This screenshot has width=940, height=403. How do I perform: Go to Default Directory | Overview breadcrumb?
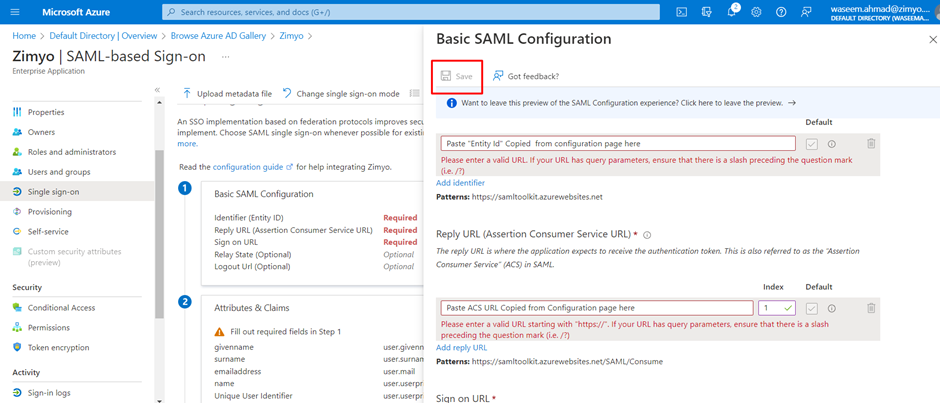click(103, 36)
